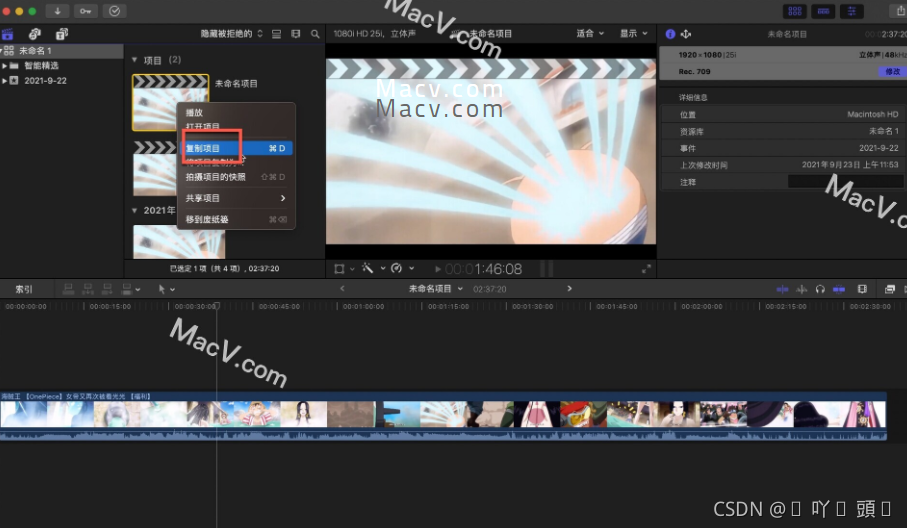Open the 显示 view dropdown
The width and height of the screenshot is (907, 528).
[x=634, y=34]
